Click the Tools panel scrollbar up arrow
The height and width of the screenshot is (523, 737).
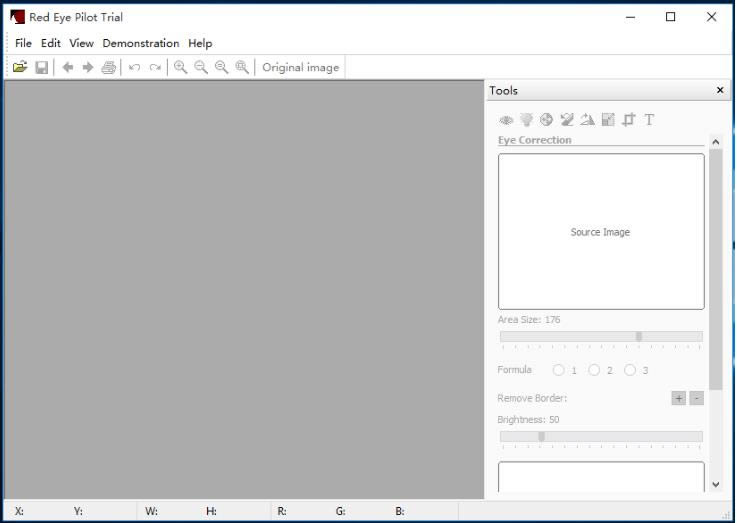tap(716, 142)
